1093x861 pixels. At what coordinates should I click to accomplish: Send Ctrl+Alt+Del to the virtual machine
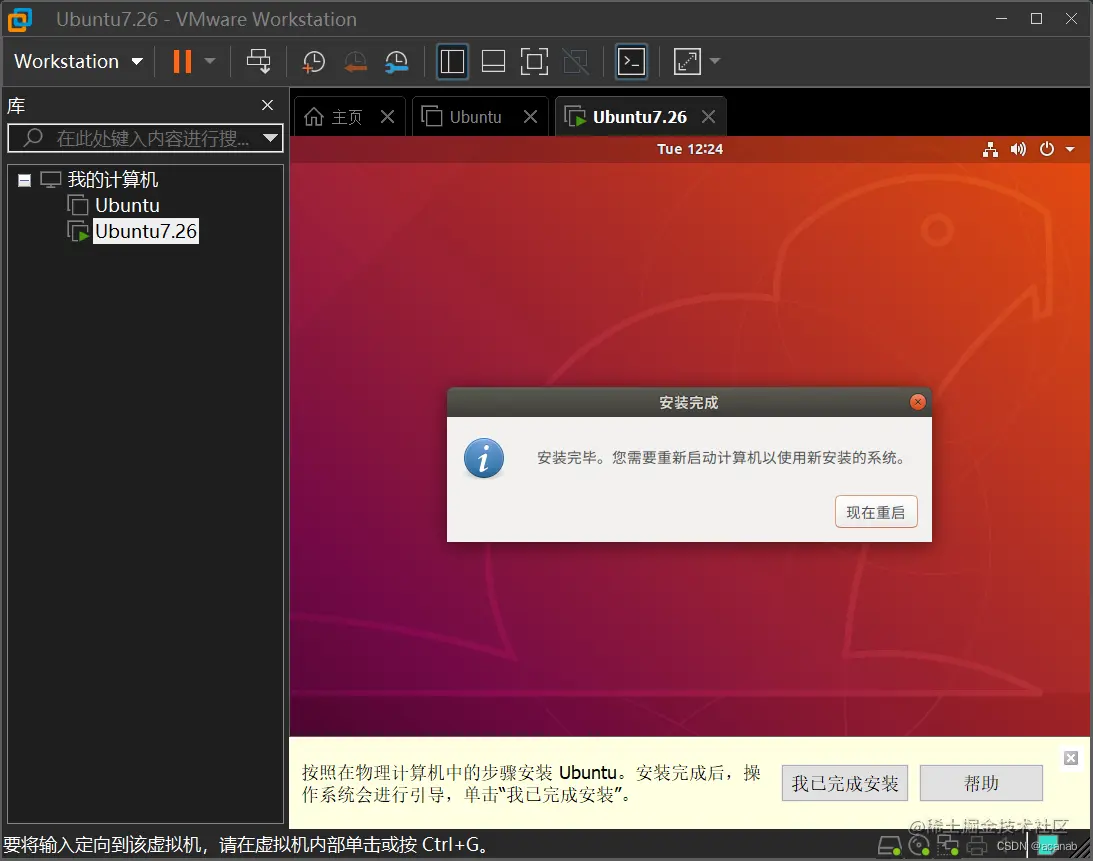pos(259,61)
